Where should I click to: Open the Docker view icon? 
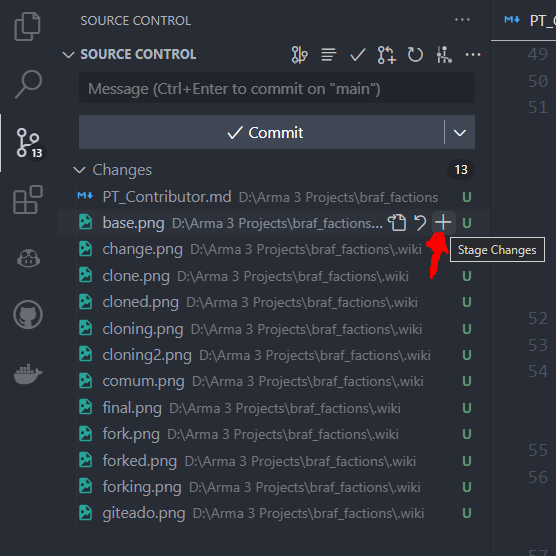[28, 374]
